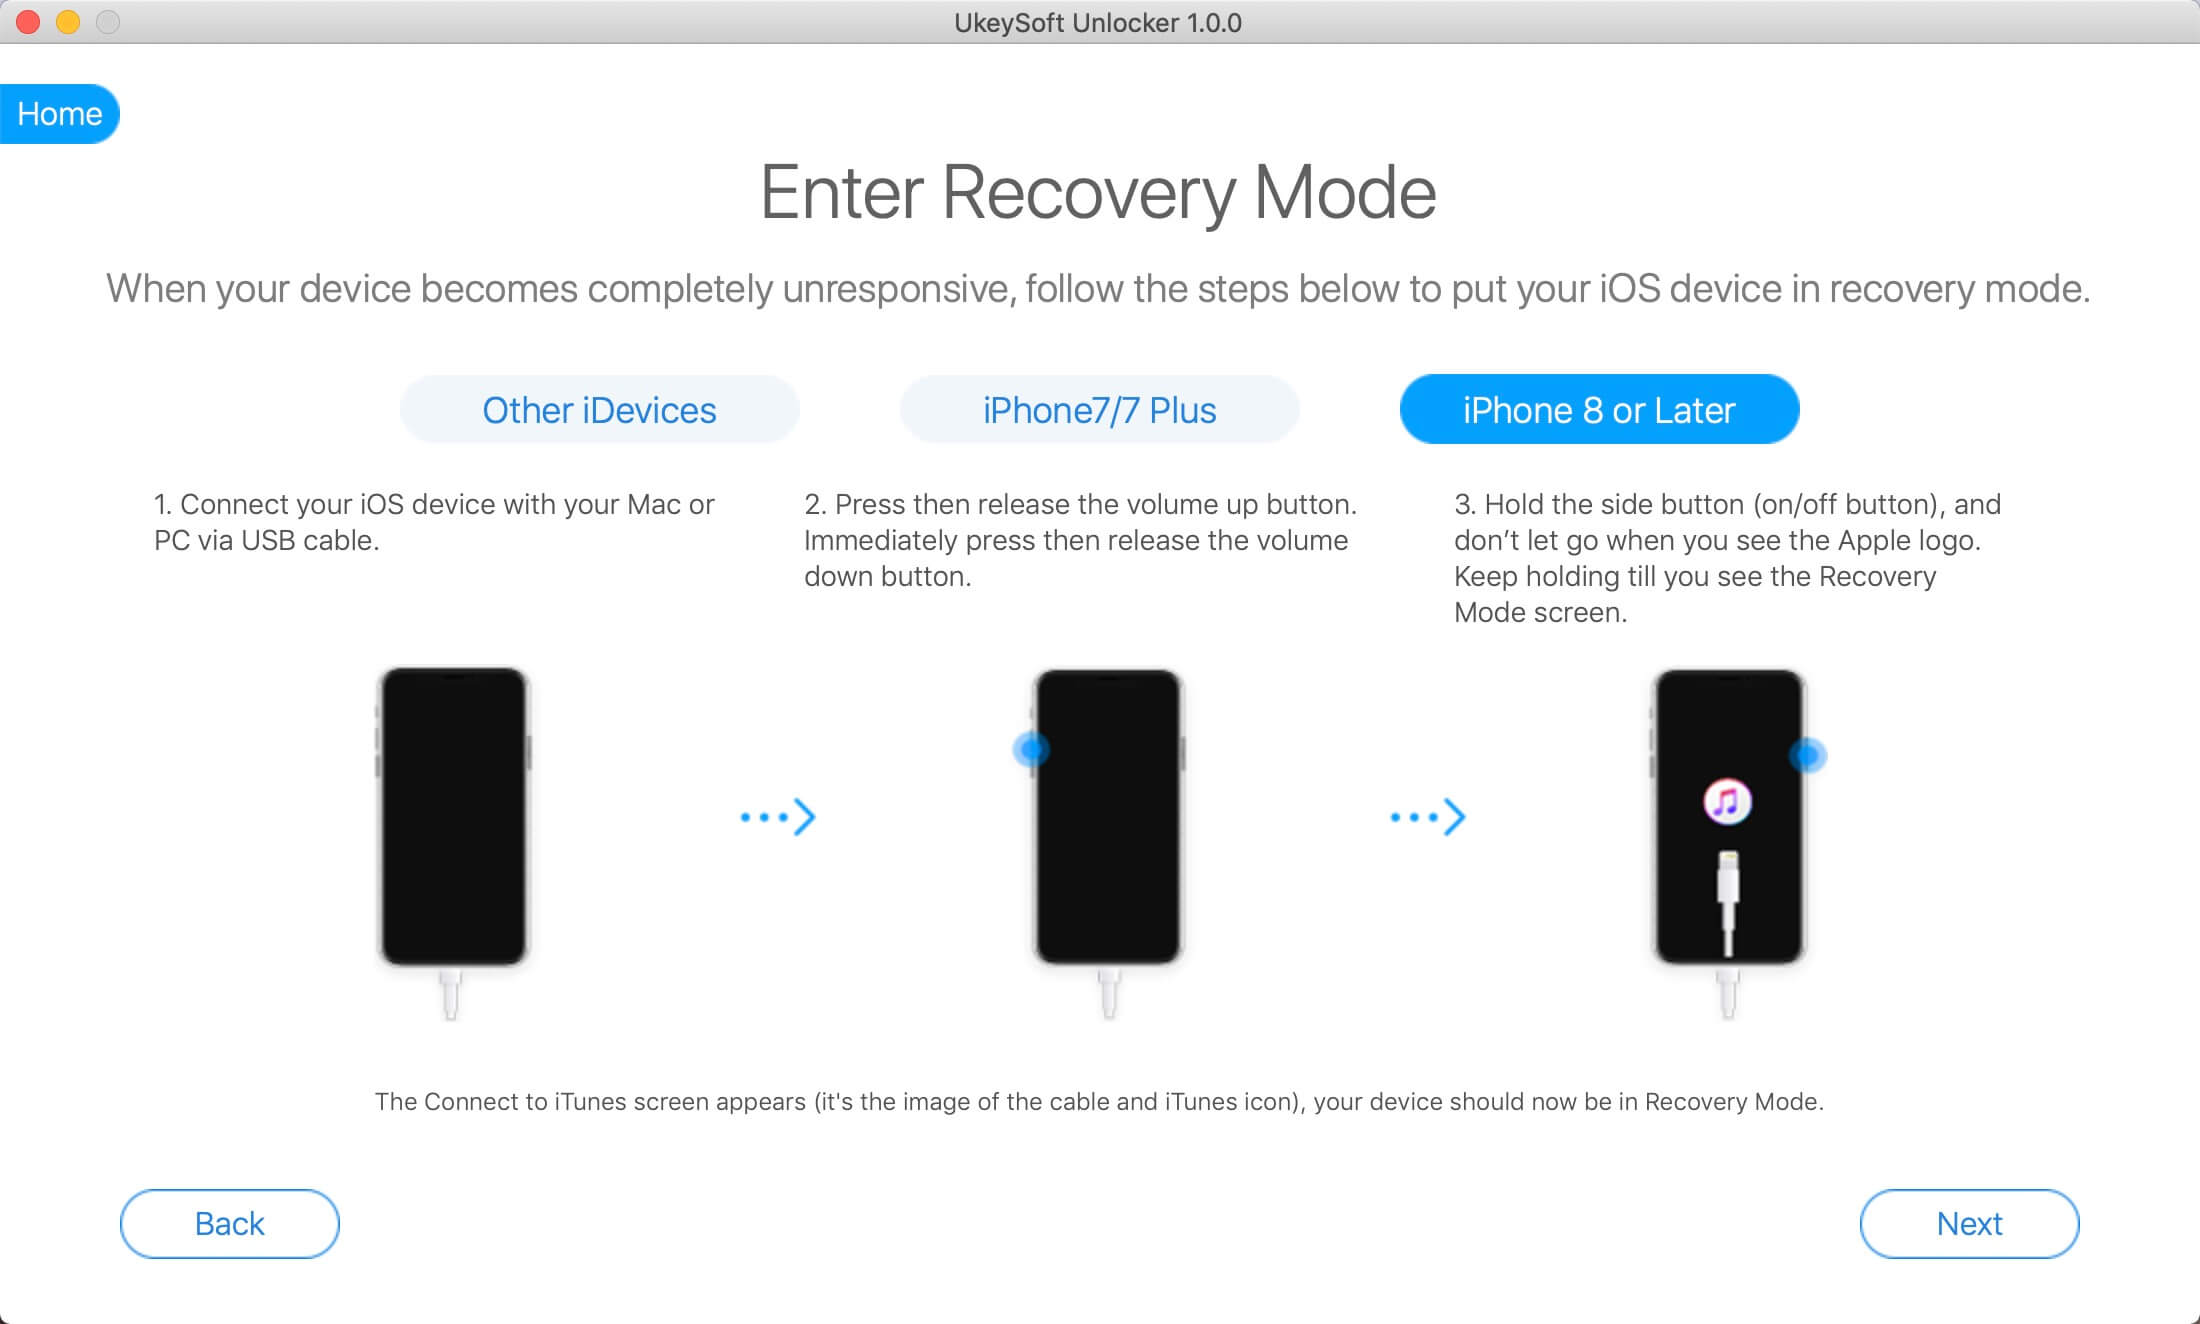Toggle iPhone 8 or Later recovery instructions

point(1597,408)
